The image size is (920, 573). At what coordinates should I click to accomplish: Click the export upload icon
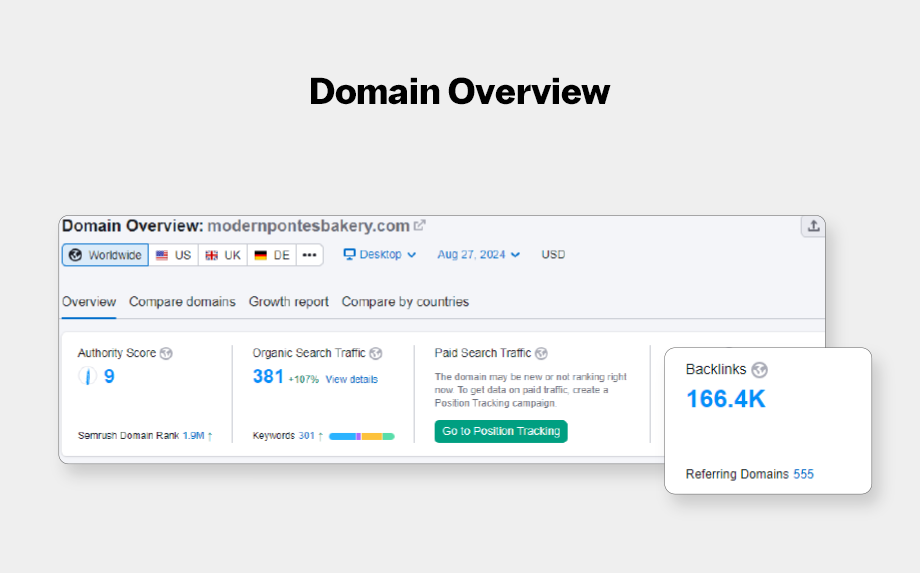click(x=813, y=226)
